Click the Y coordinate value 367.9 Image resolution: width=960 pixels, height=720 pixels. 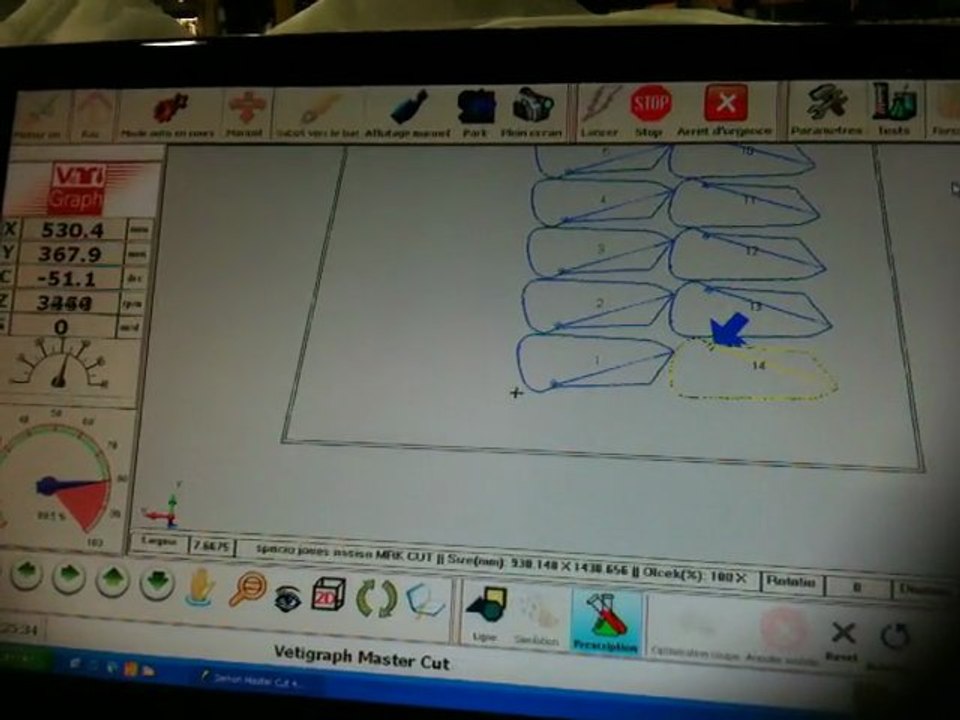[x=69, y=254]
